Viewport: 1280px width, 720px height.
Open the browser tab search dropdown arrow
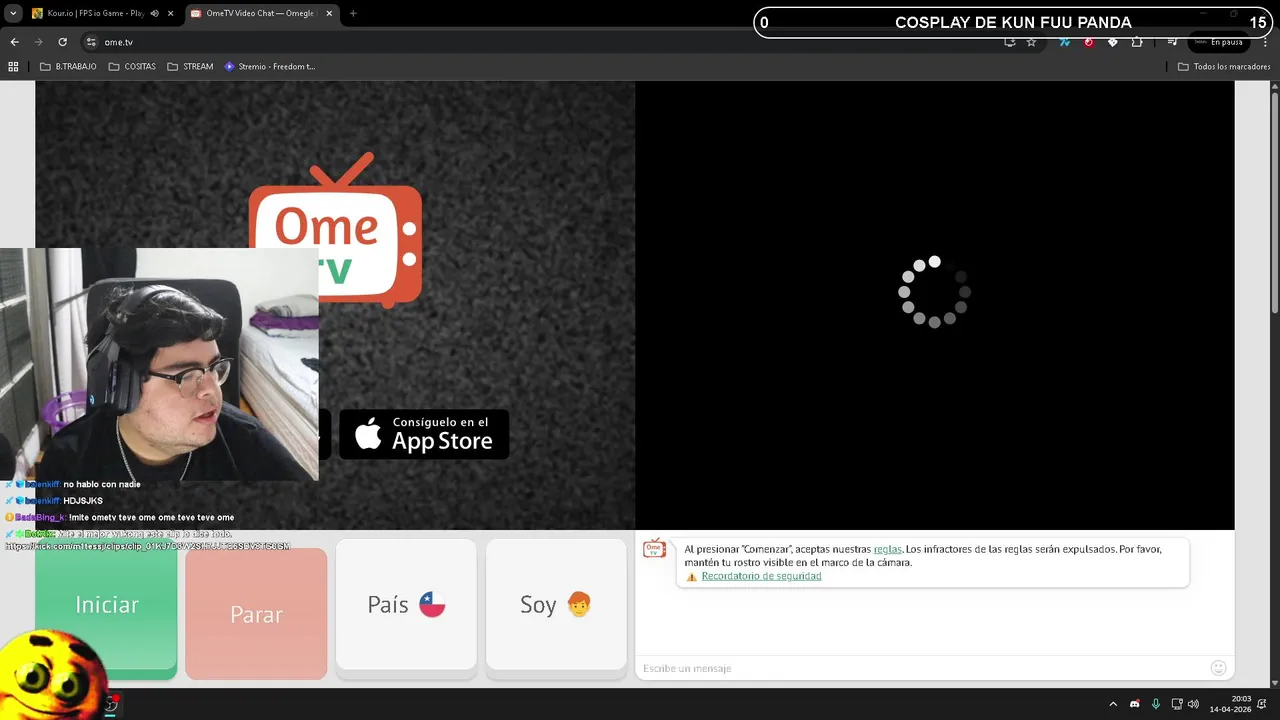tap(13, 13)
